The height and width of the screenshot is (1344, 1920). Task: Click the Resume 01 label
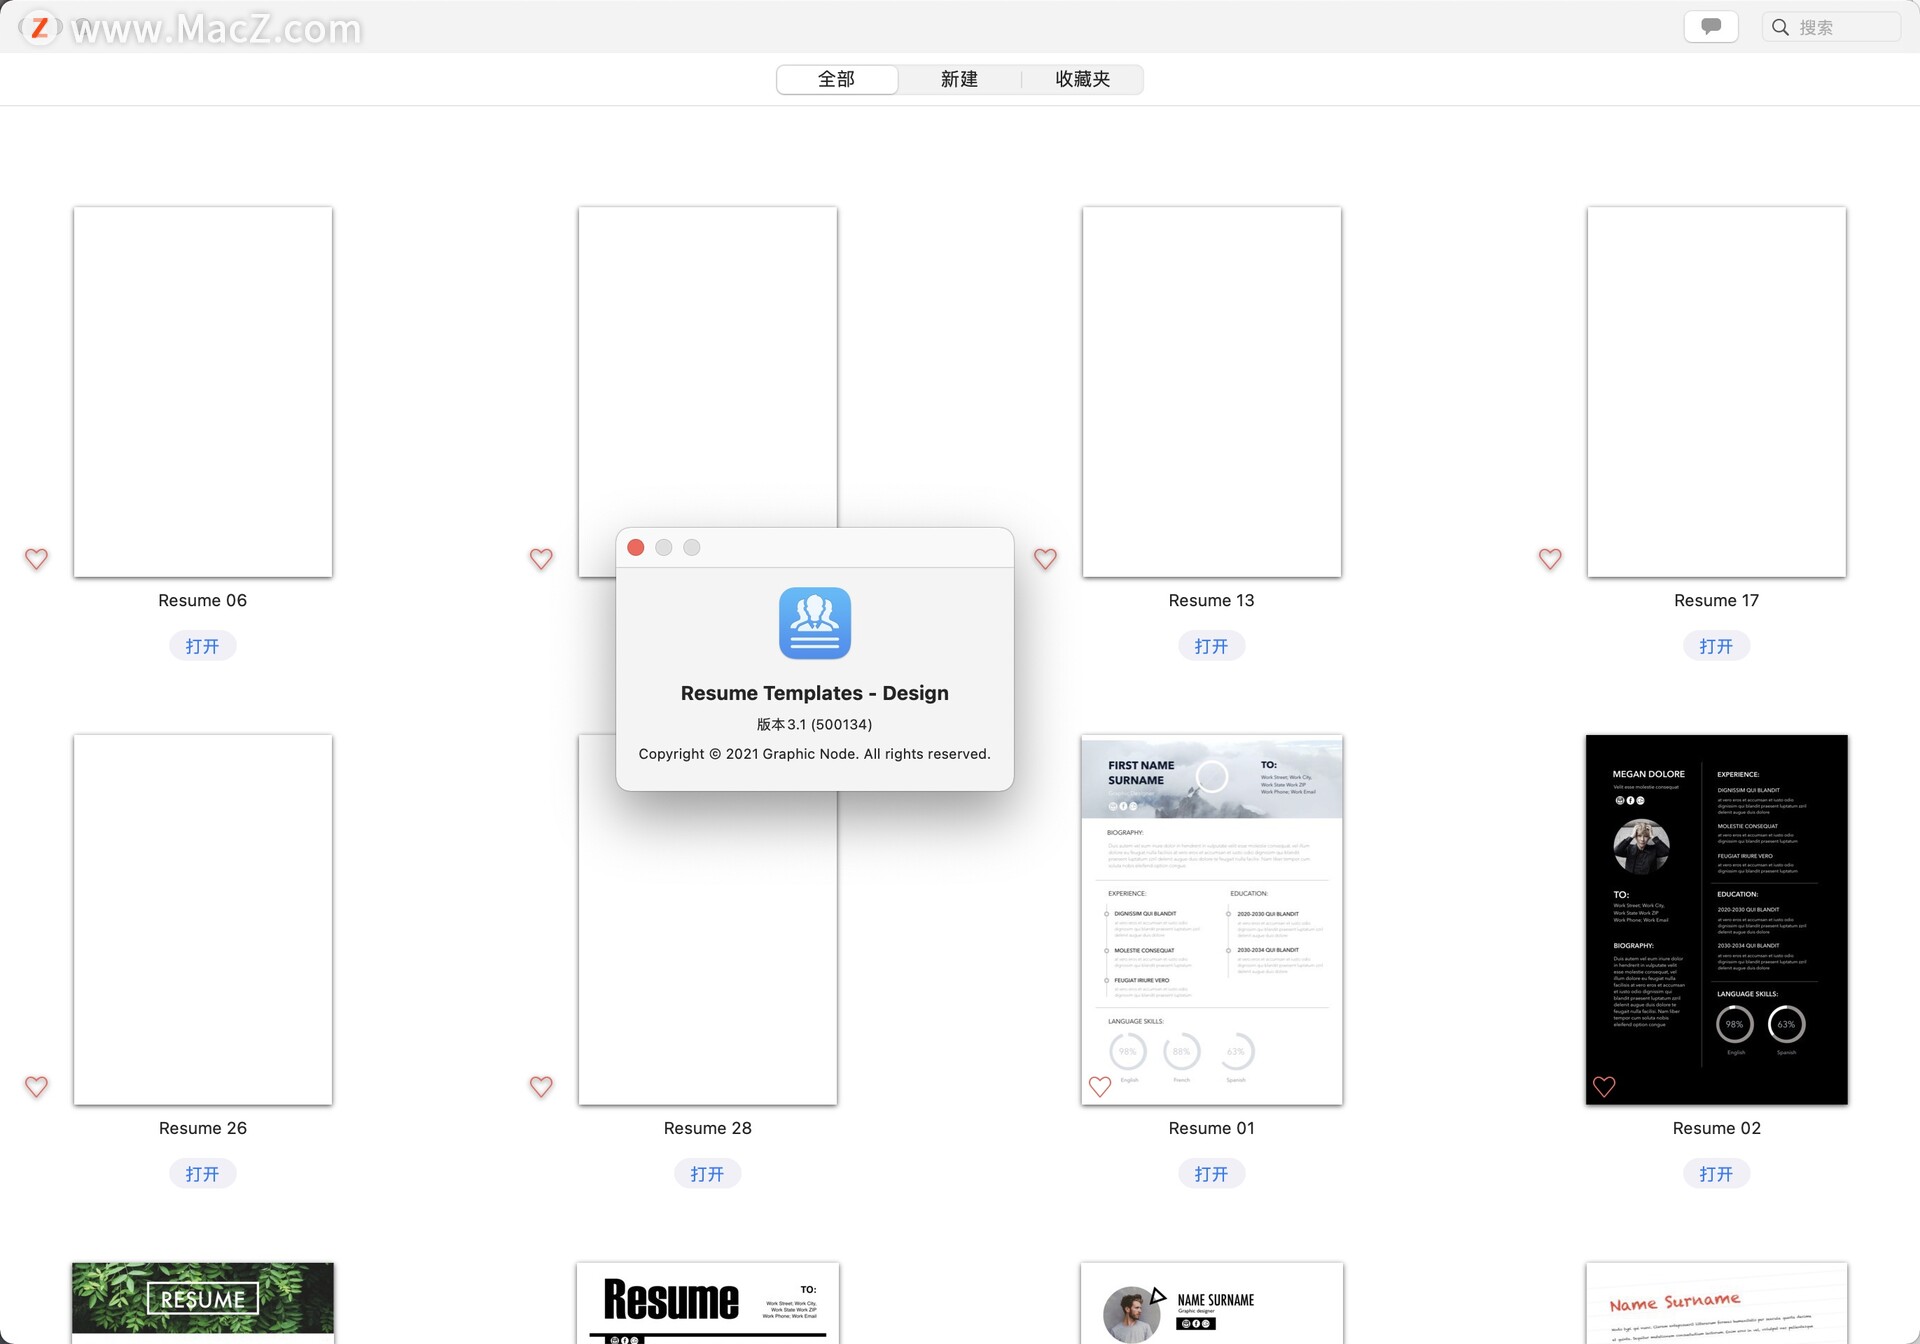pos(1211,1128)
